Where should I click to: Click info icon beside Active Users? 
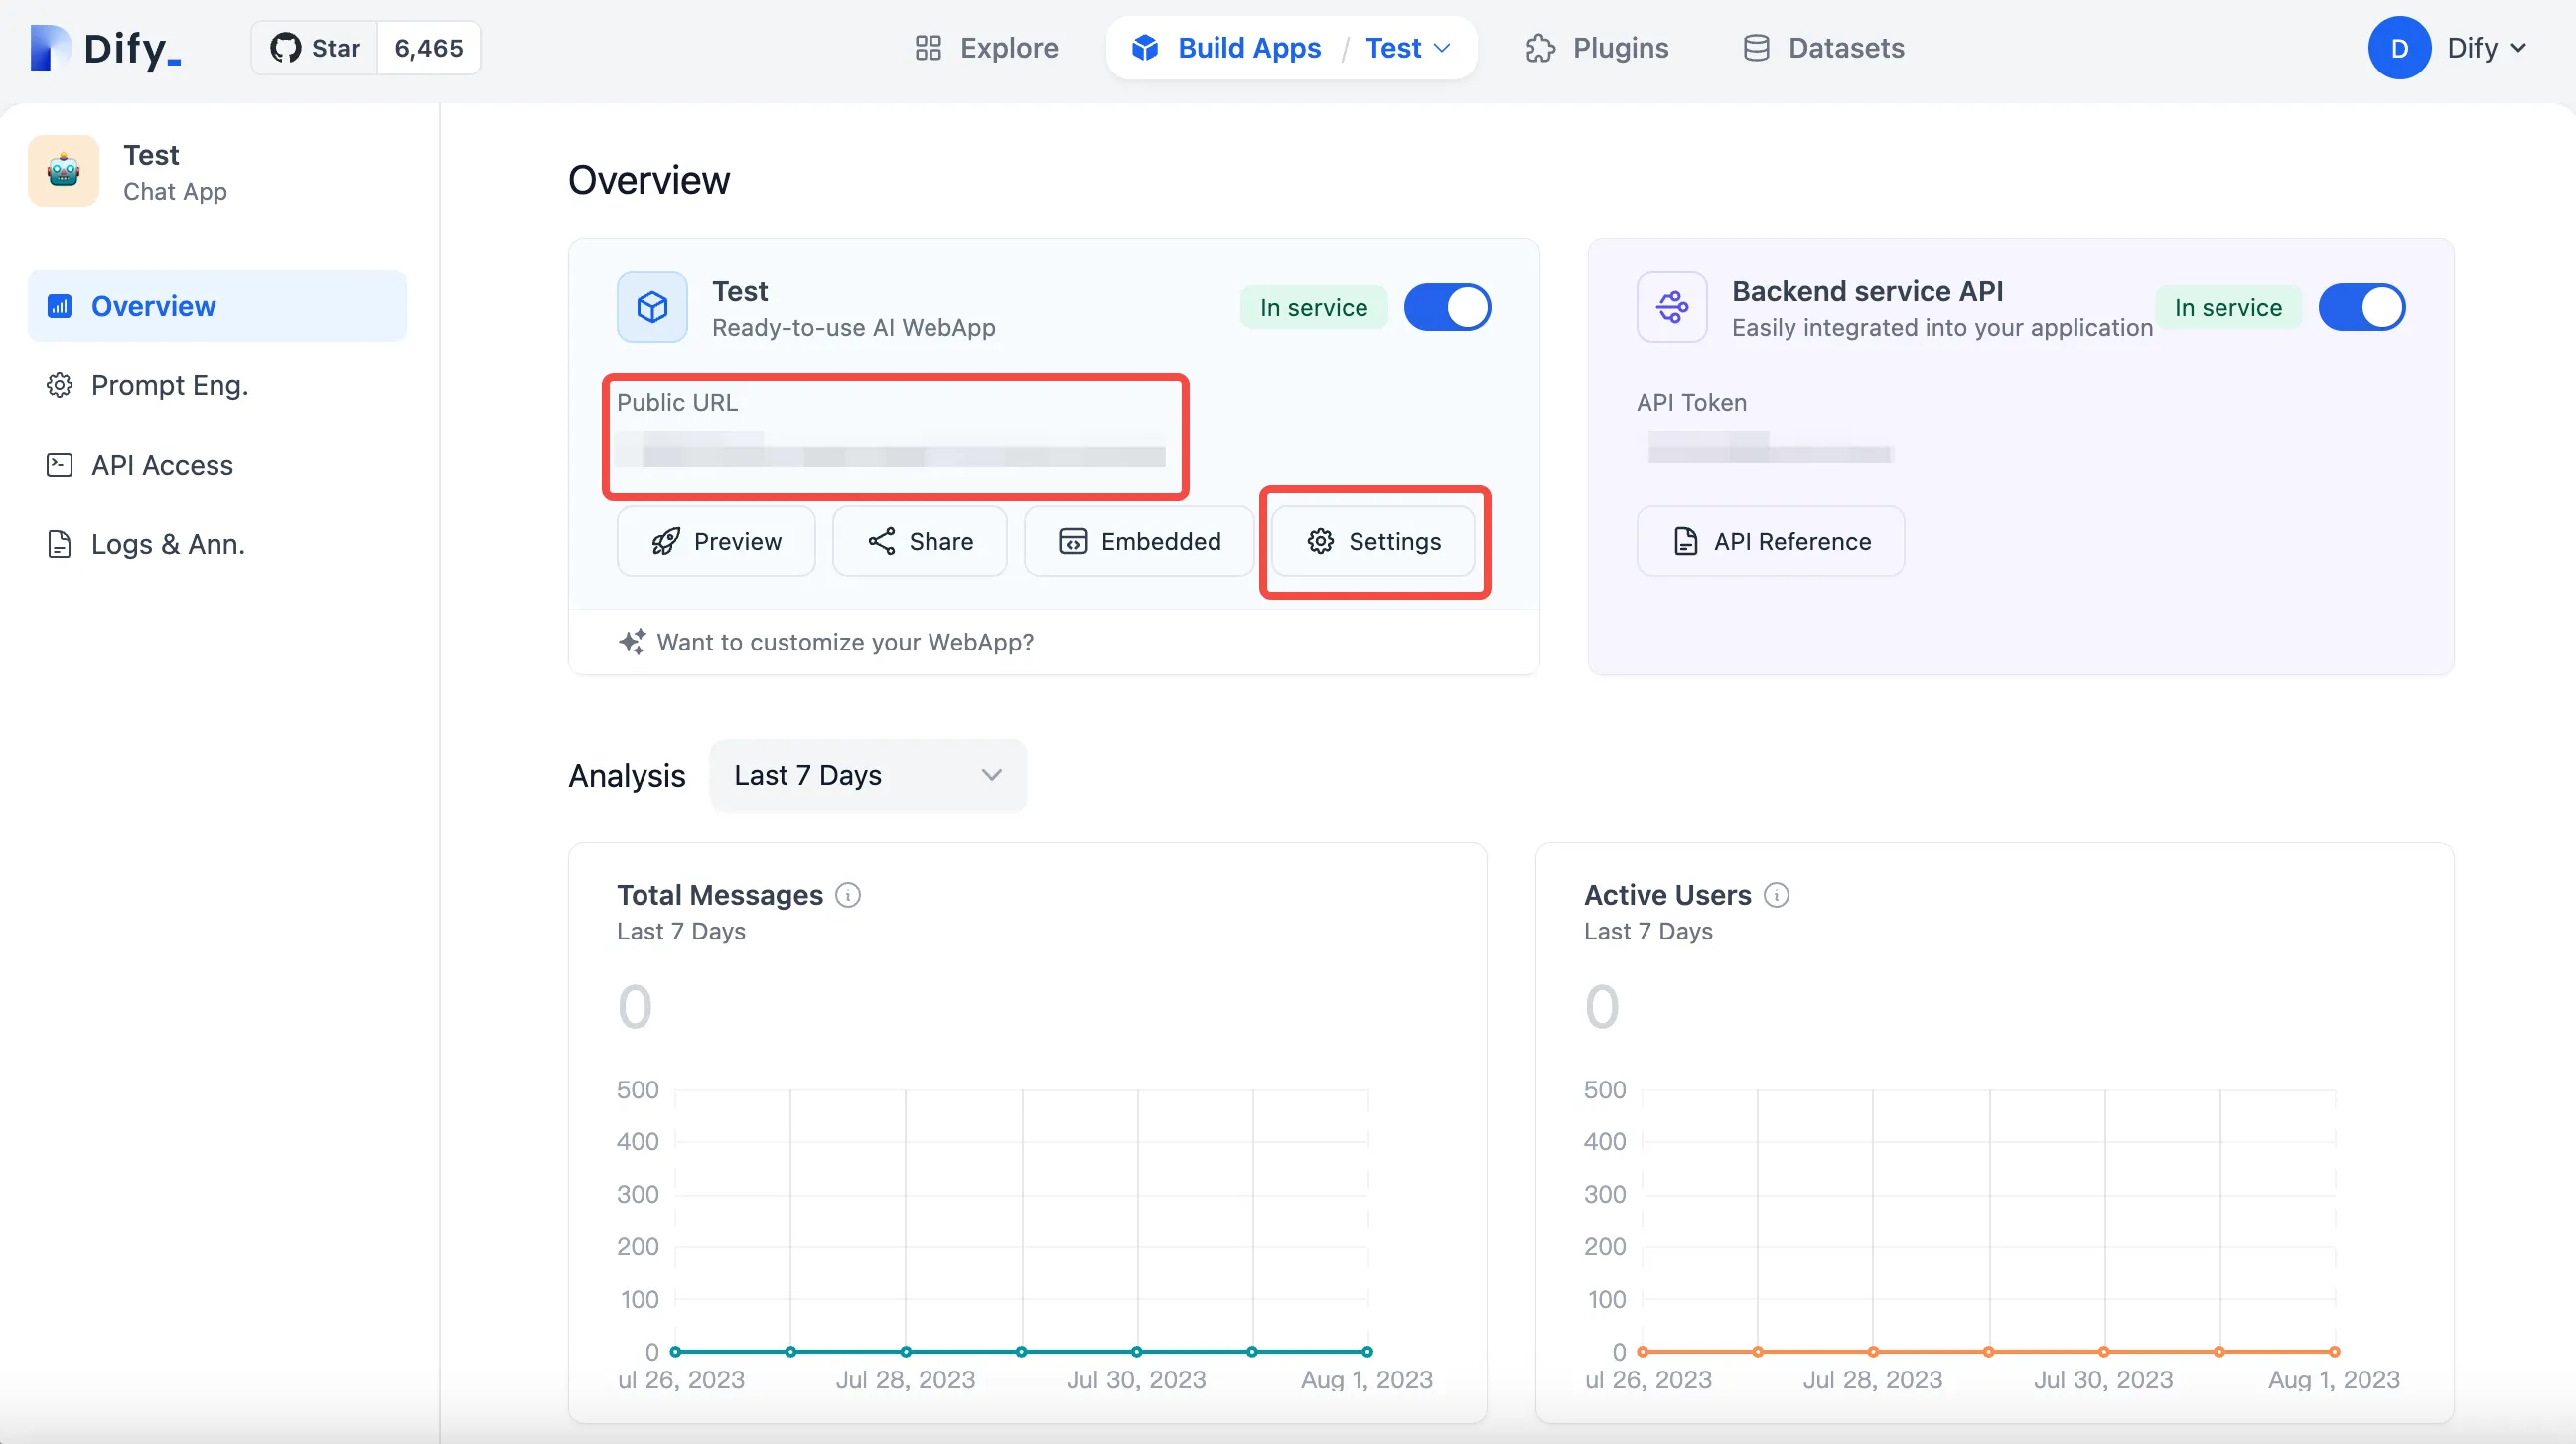click(x=1776, y=895)
